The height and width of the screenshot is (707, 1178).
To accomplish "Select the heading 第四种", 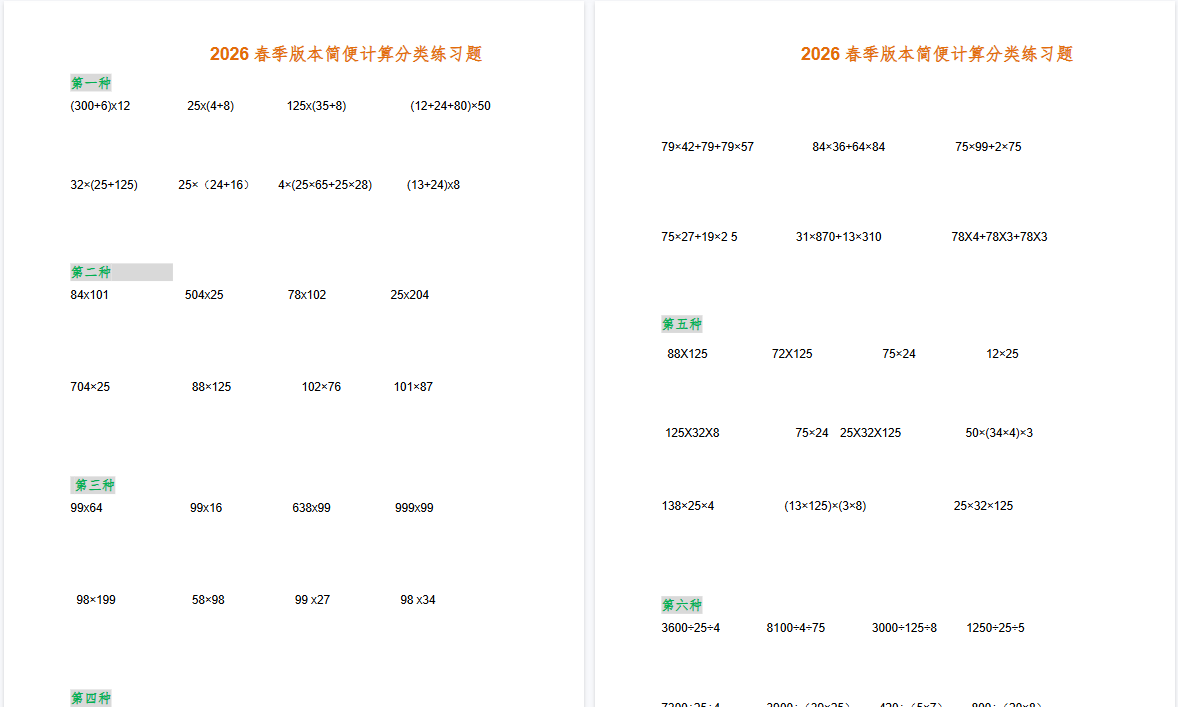I will pos(91,697).
